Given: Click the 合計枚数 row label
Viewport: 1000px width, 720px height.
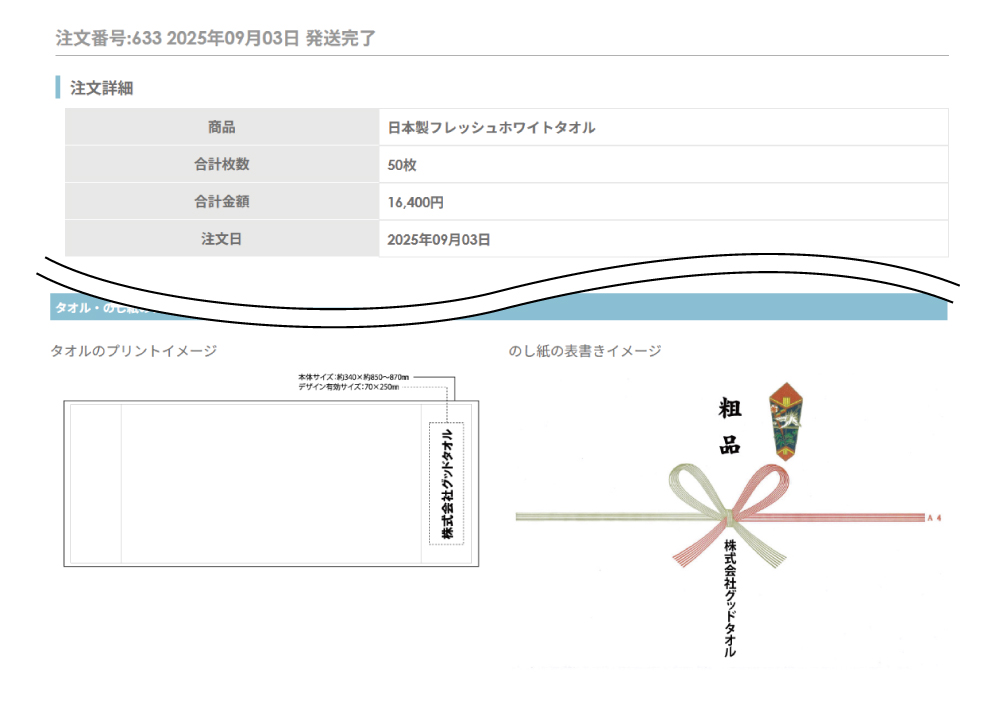Looking at the screenshot, I should click(x=222, y=165).
